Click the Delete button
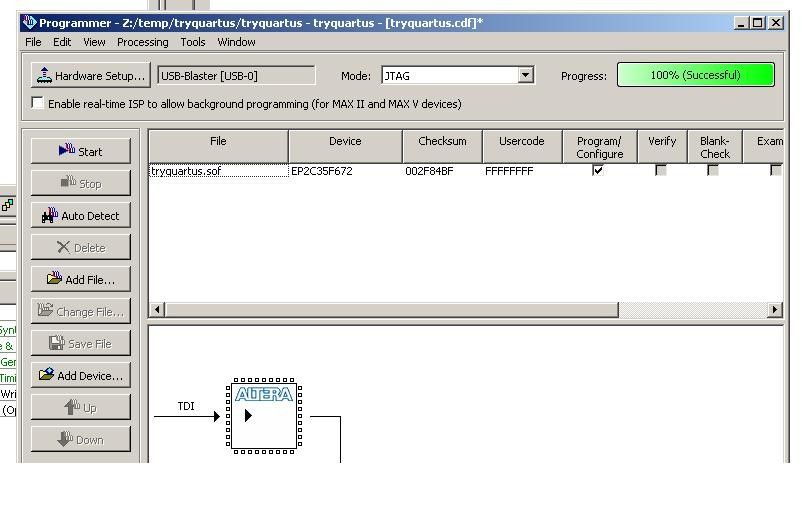Viewport: 802px width, 512px height. click(81, 247)
